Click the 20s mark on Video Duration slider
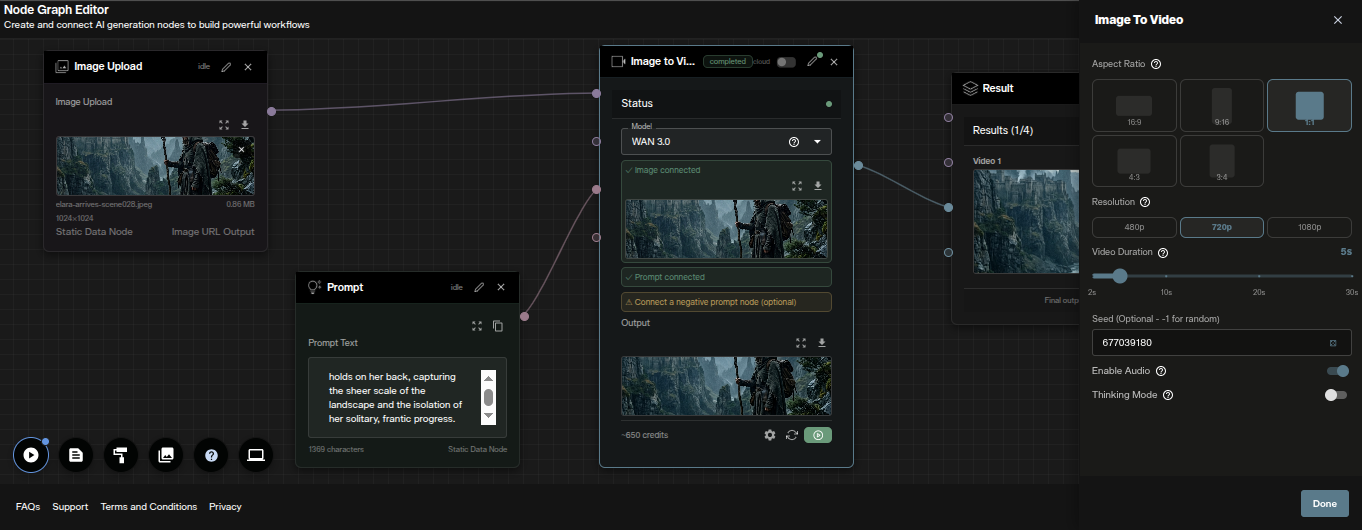Image resolution: width=1362 pixels, height=530 pixels. 1259,276
